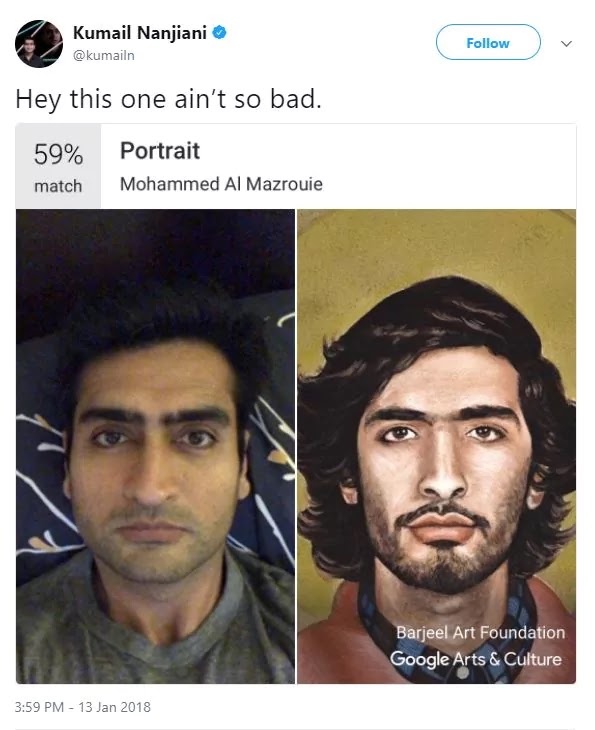Open the left selfie photo
595x730 pixels.
click(156, 446)
